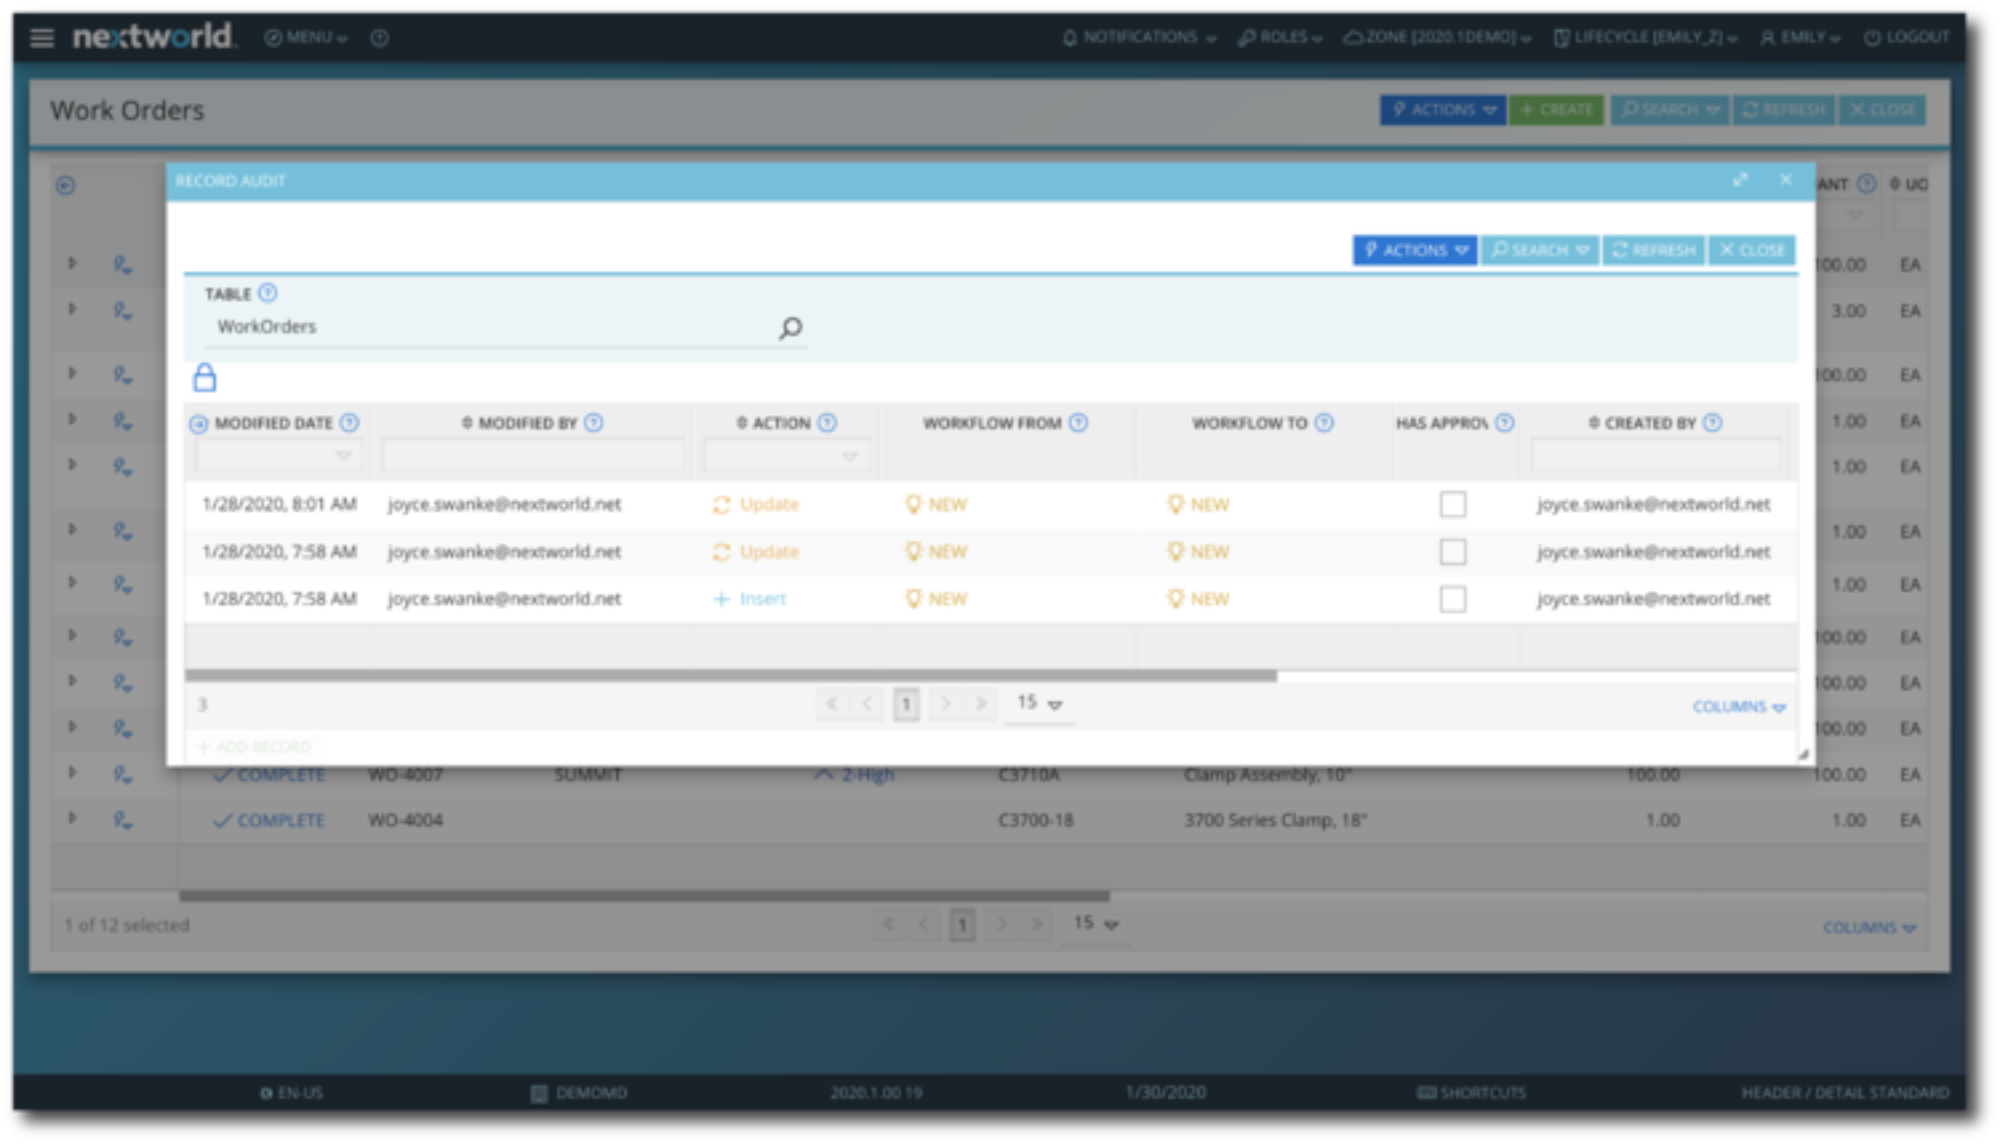Image resolution: width=2000 pixels, height=1144 pixels.
Task: Open the Columns dropdown of Work Orders grid
Action: point(1869,928)
